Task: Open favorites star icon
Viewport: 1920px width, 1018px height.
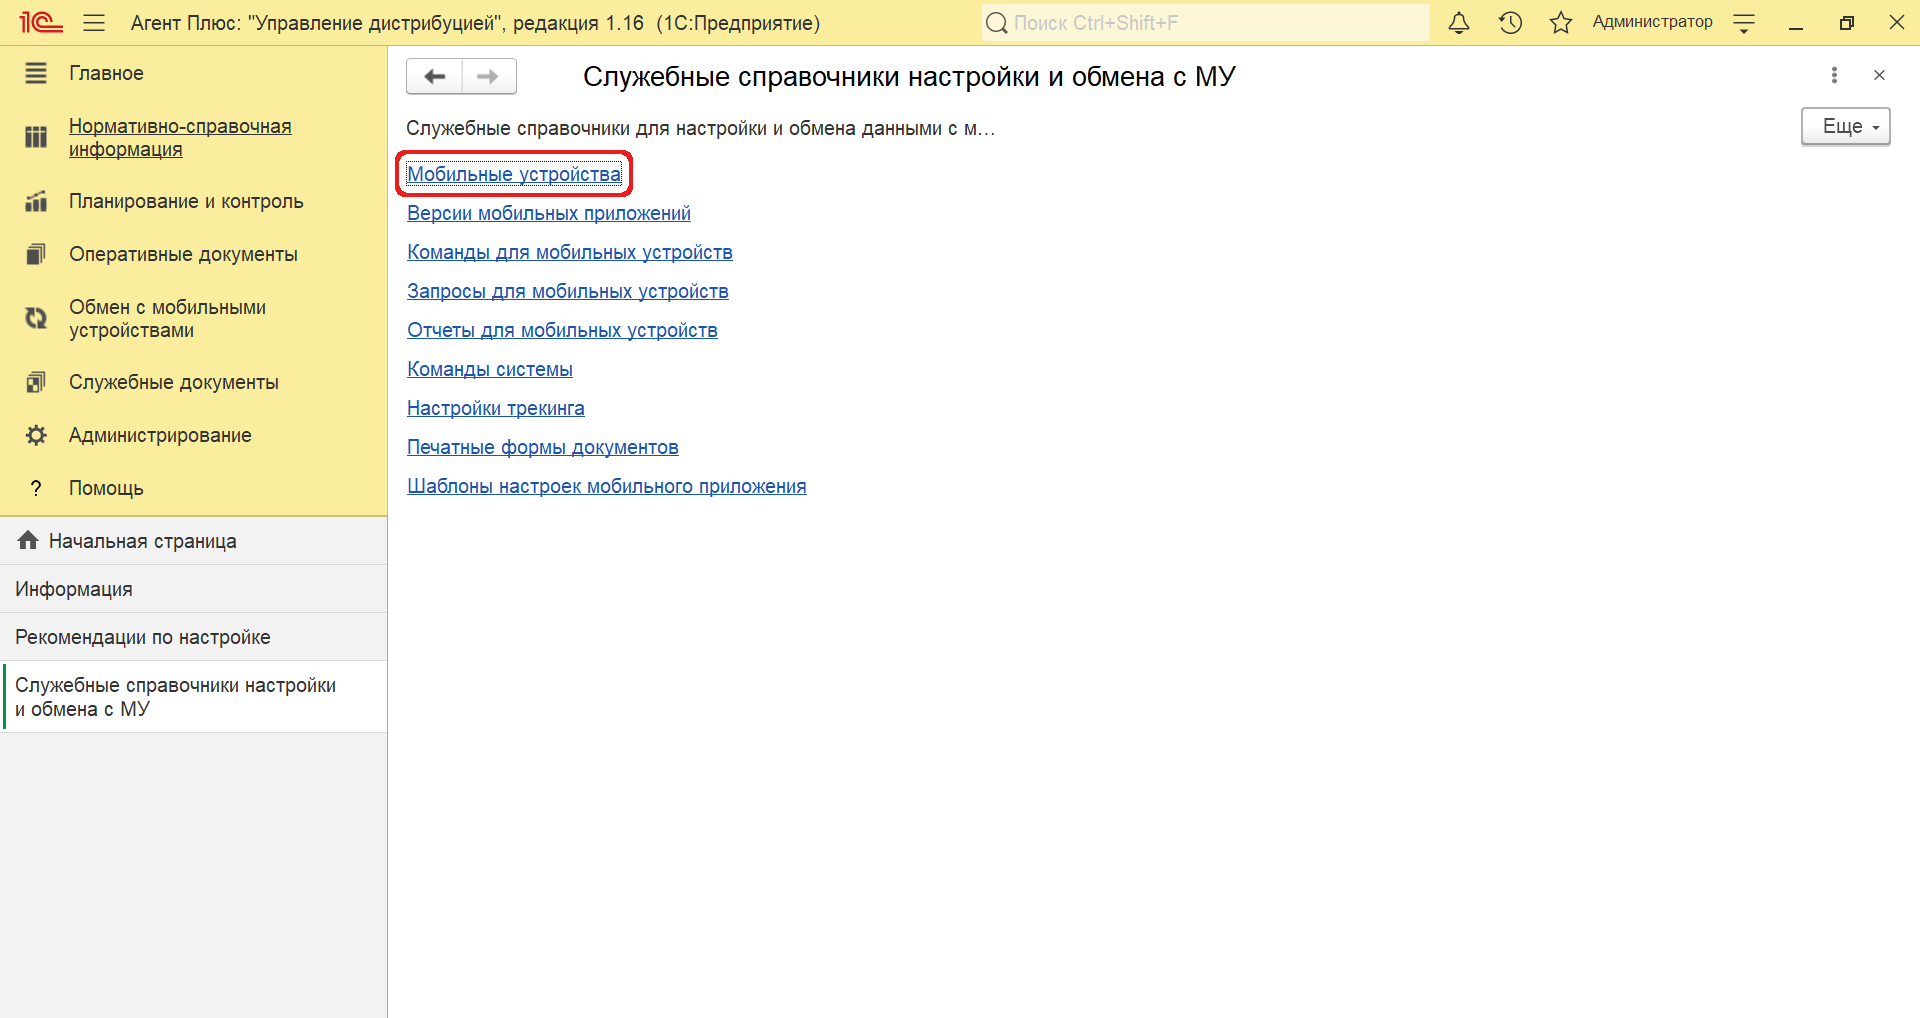Action: [x=1560, y=22]
